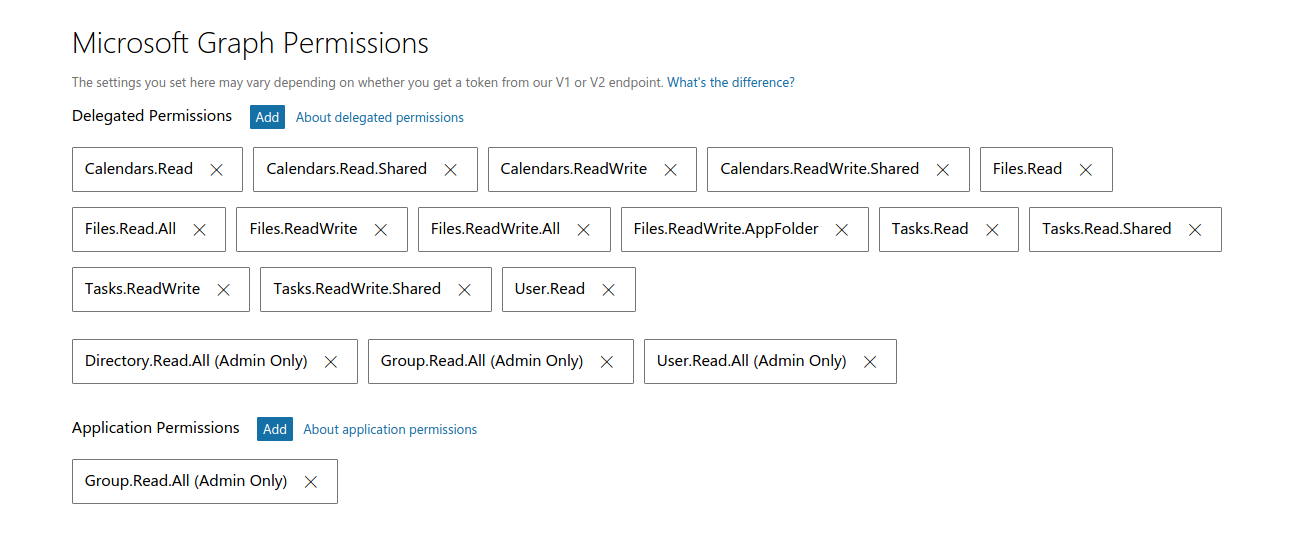Remove the application Group.Read.All permission

(310, 482)
